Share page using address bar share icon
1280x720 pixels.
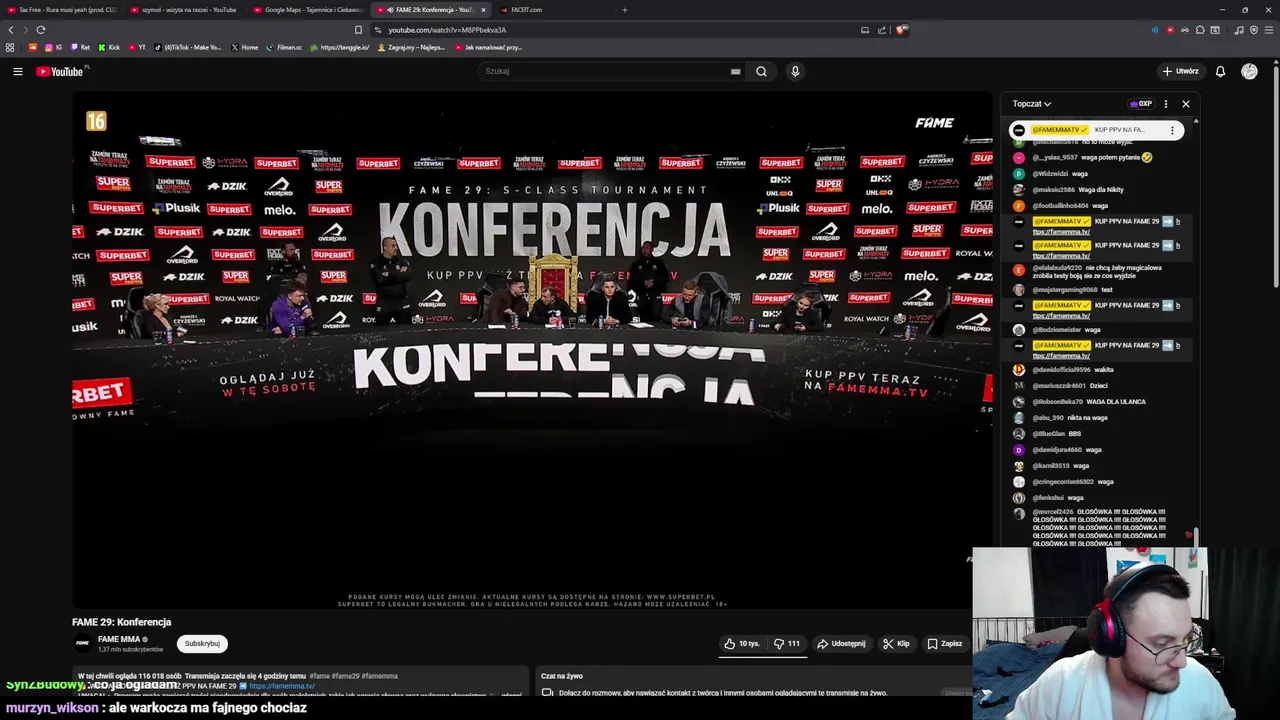click(x=882, y=30)
